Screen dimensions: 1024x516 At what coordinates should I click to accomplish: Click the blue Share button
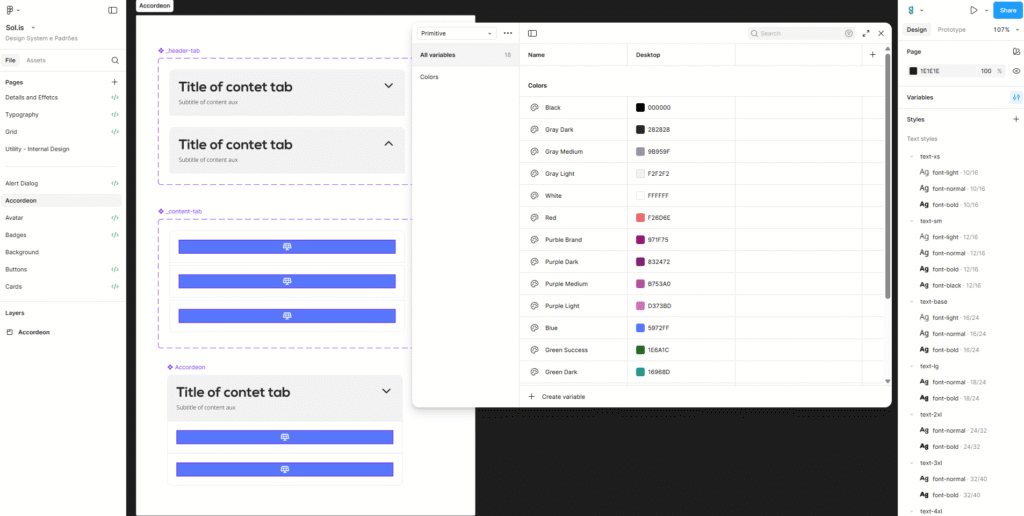(x=1006, y=10)
